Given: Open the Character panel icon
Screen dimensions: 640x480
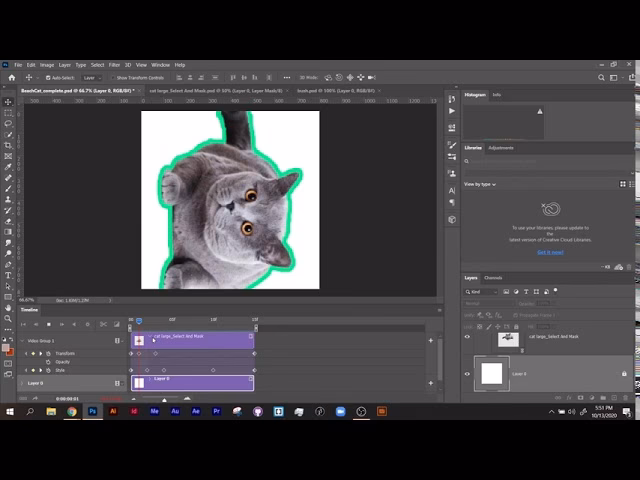Looking at the screenshot, I should (452, 191).
